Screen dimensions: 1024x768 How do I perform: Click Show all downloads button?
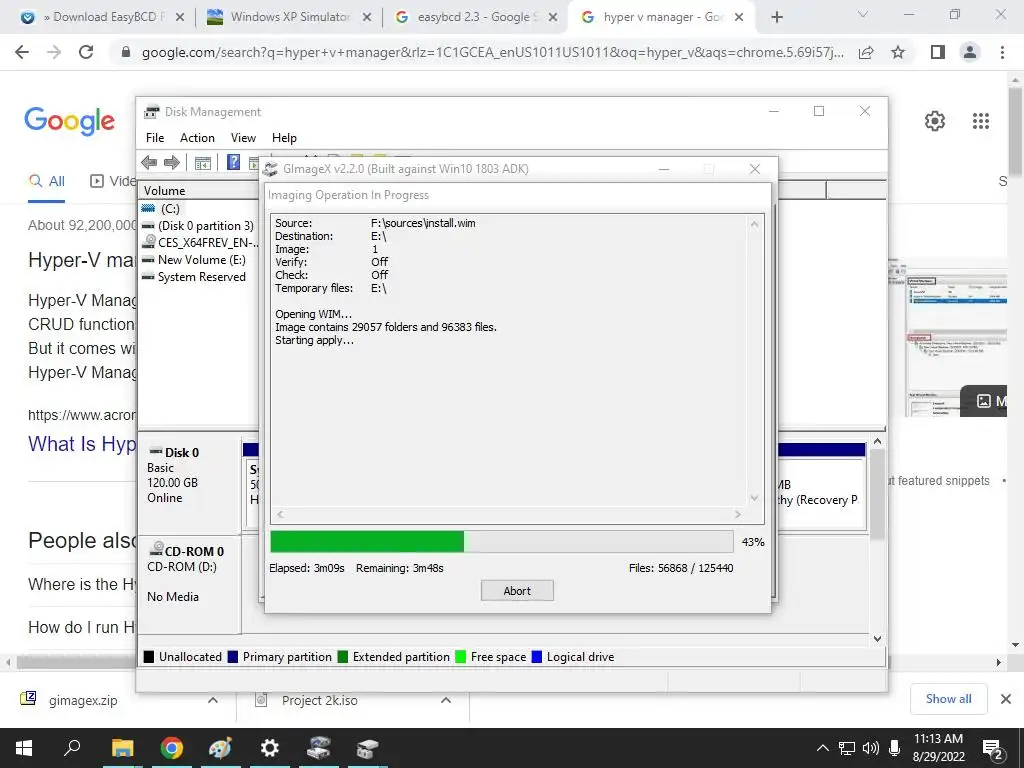948,699
